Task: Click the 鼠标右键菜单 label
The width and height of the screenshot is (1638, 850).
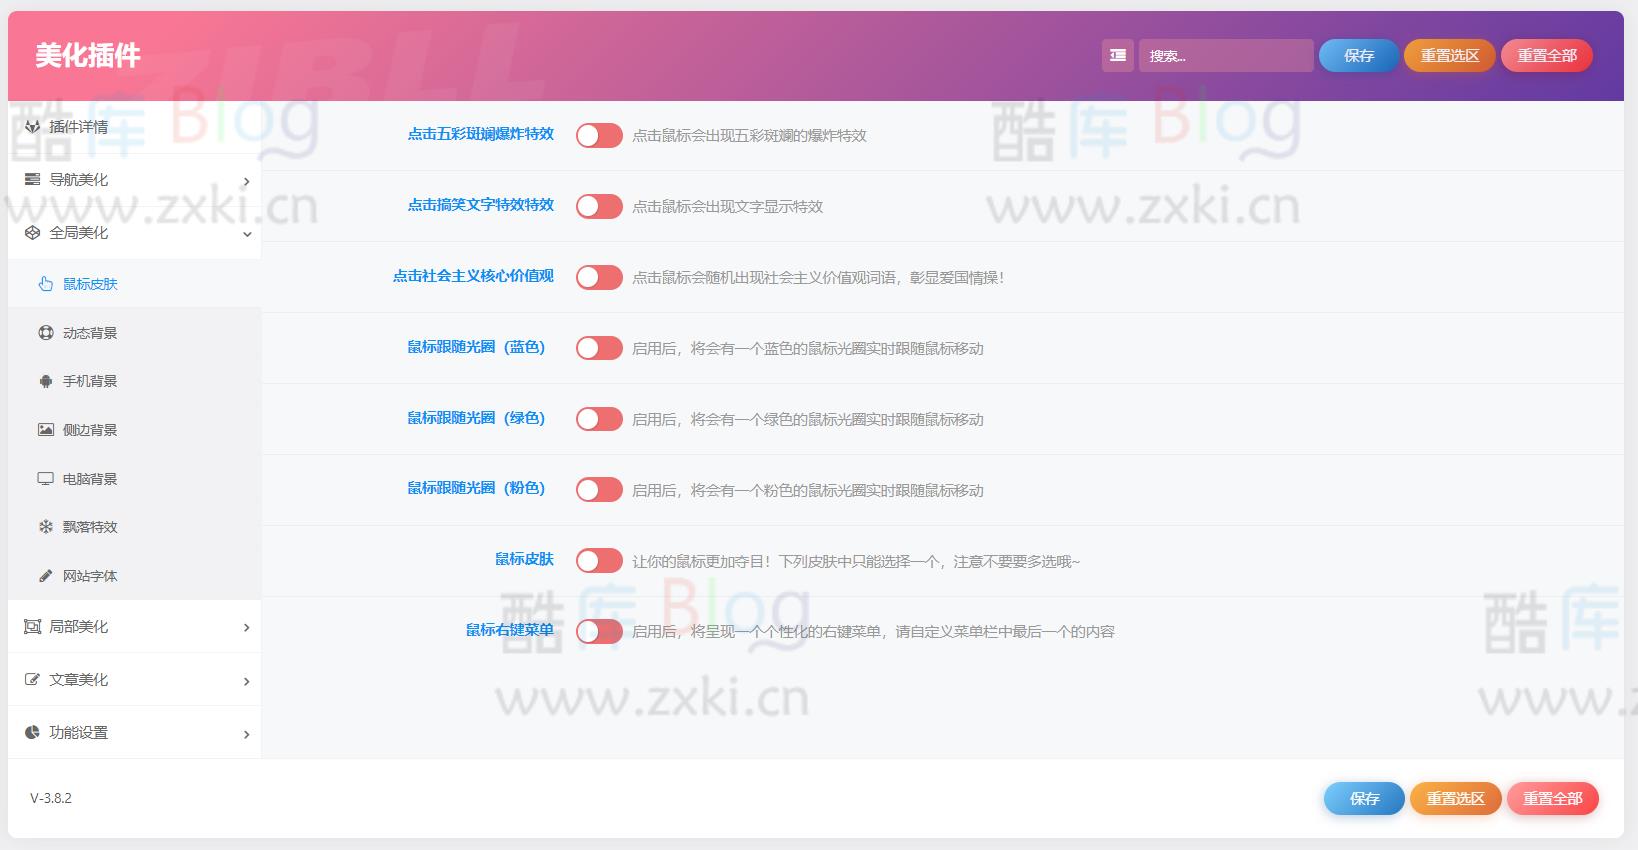Action: tap(510, 630)
